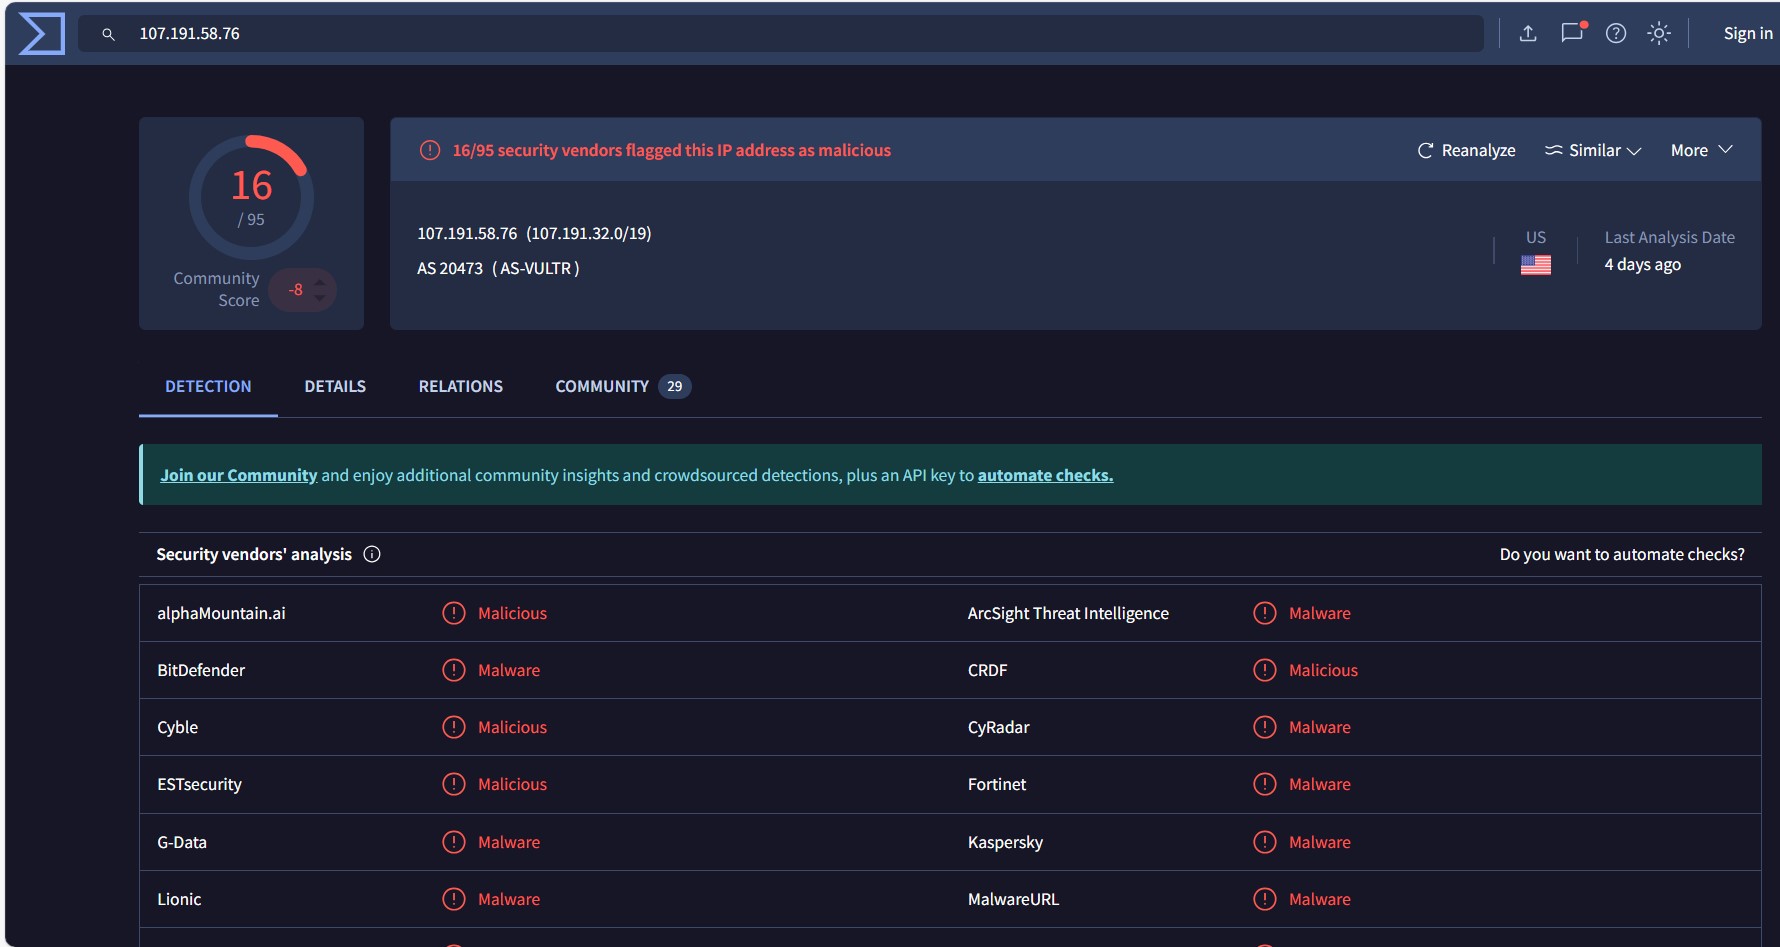Screen dimensions: 1780x947
Task: Click the MalwareURL vendor name
Action: (1013, 899)
